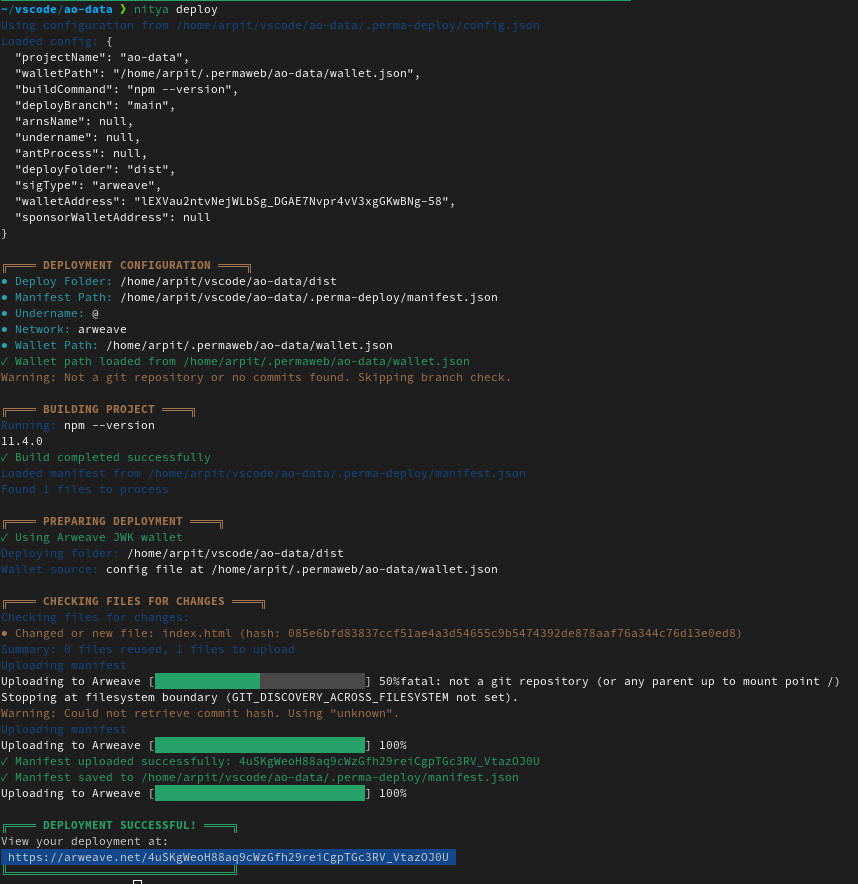This screenshot has height=884, width=858.
Task: Open the highlighted arweave.net deployment link
Action: (x=228, y=857)
